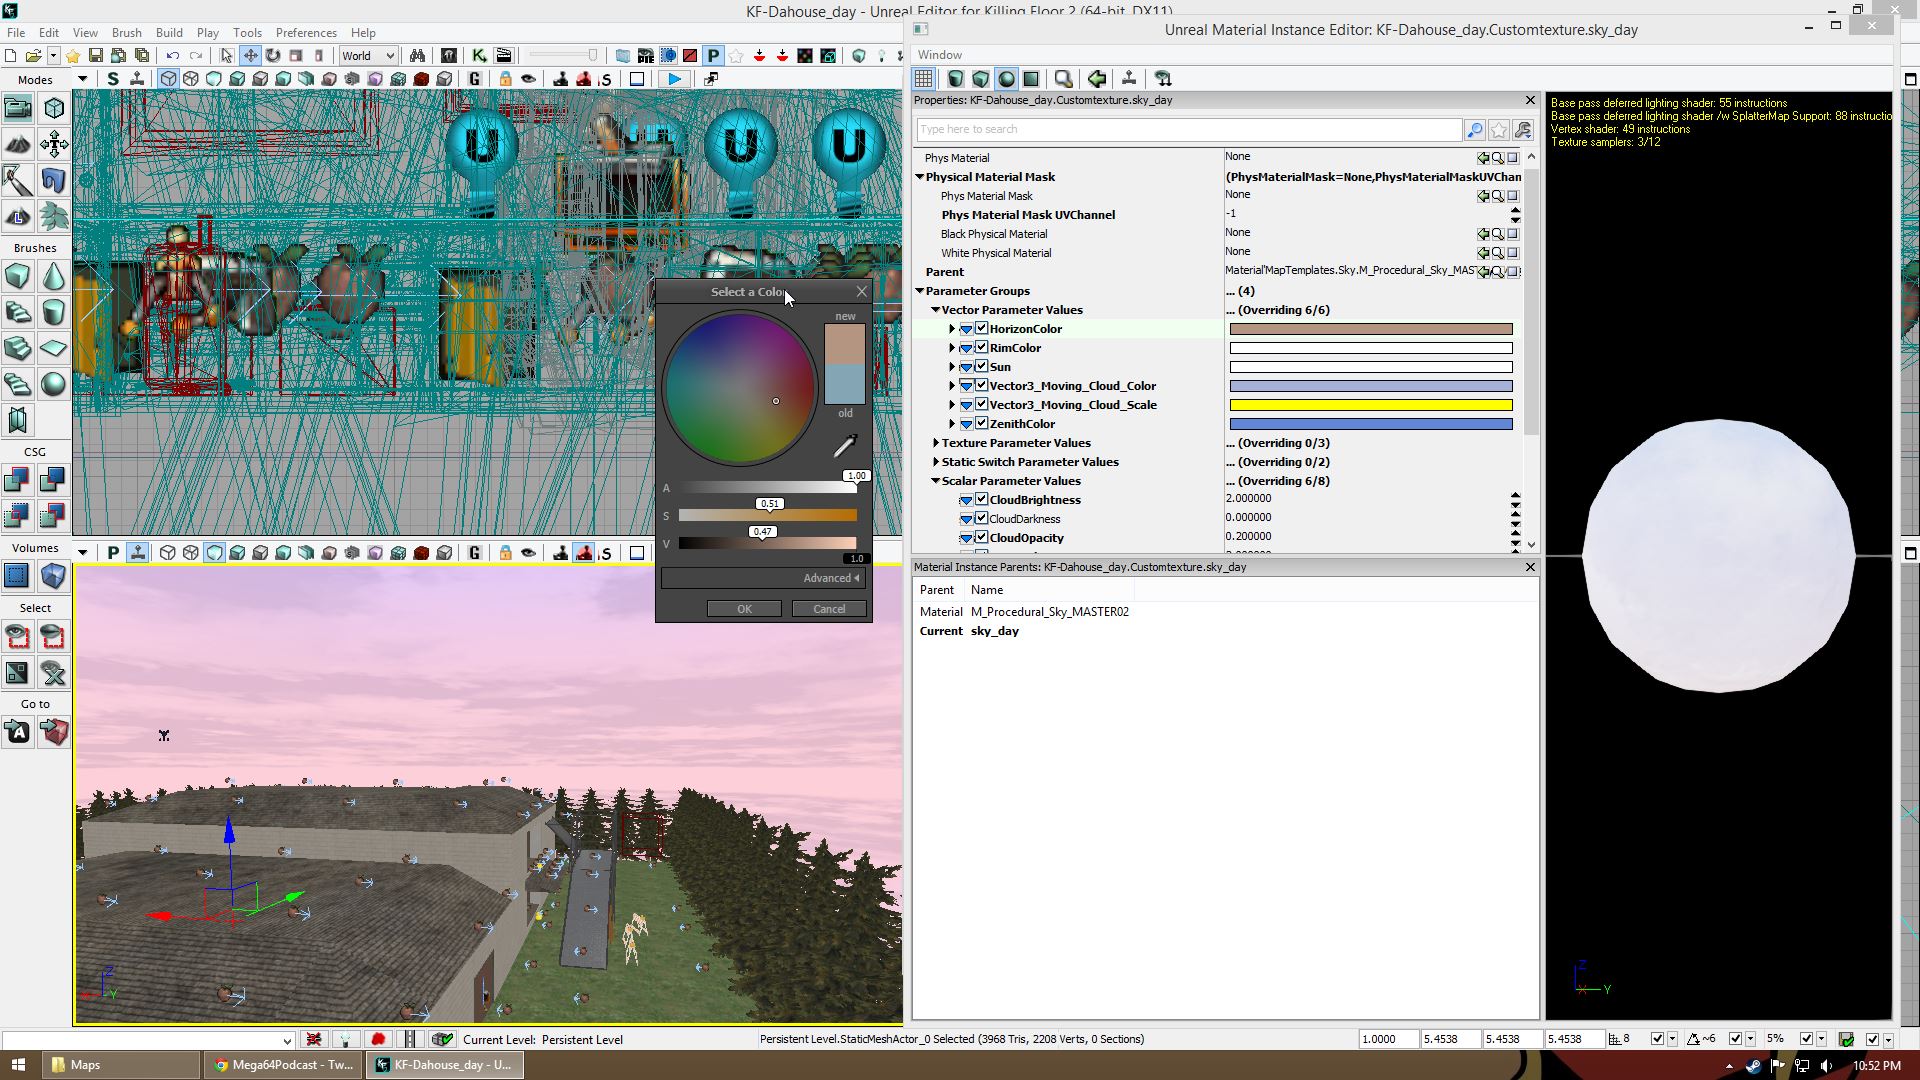Open the Preferences menu

pos(306,33)
